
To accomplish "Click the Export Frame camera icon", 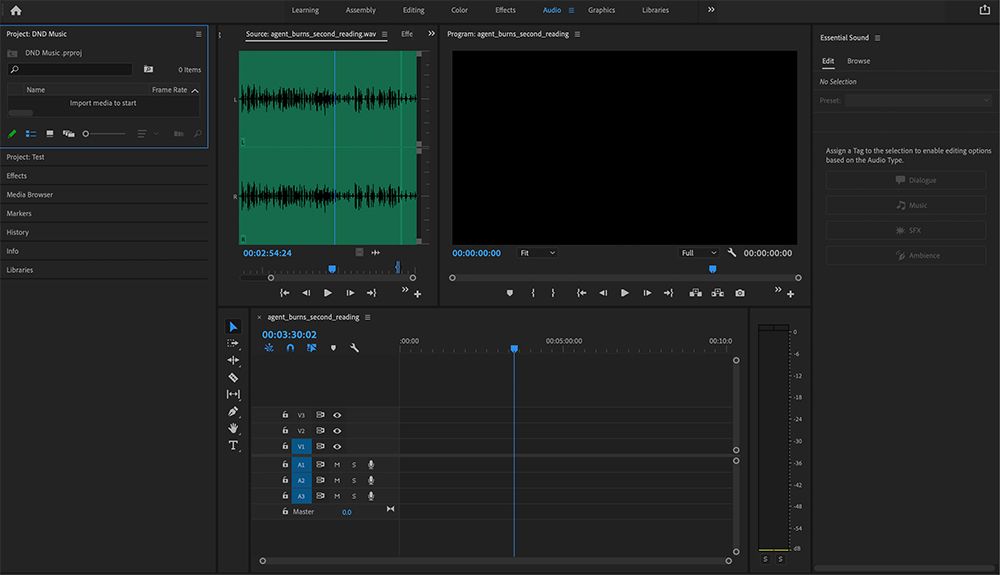I will [x=740, y=293].
